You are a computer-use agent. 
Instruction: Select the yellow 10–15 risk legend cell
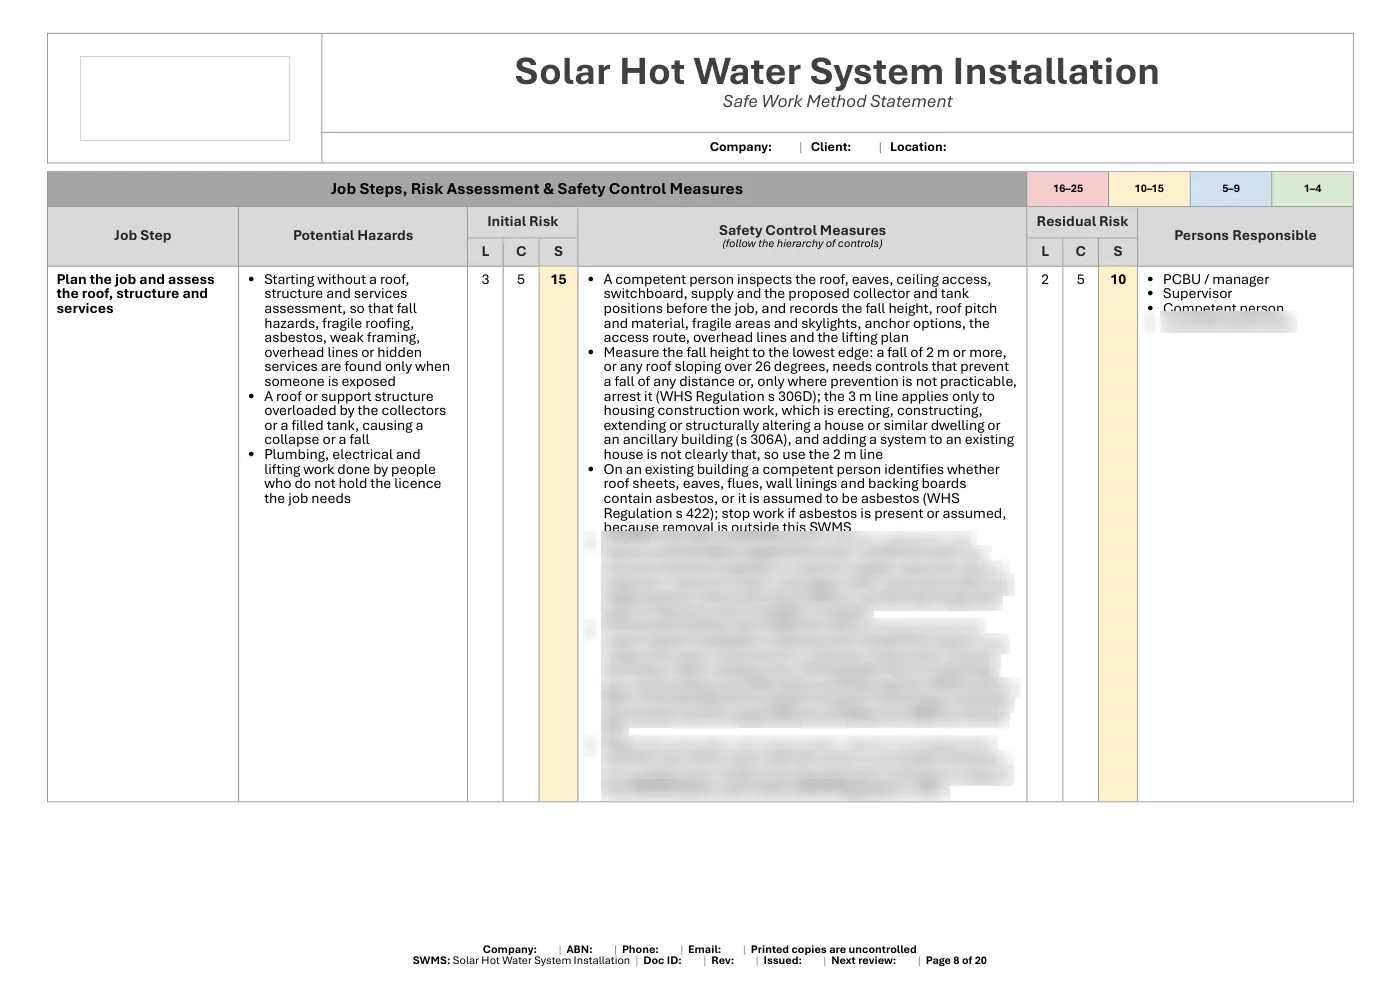(1149, 189)
